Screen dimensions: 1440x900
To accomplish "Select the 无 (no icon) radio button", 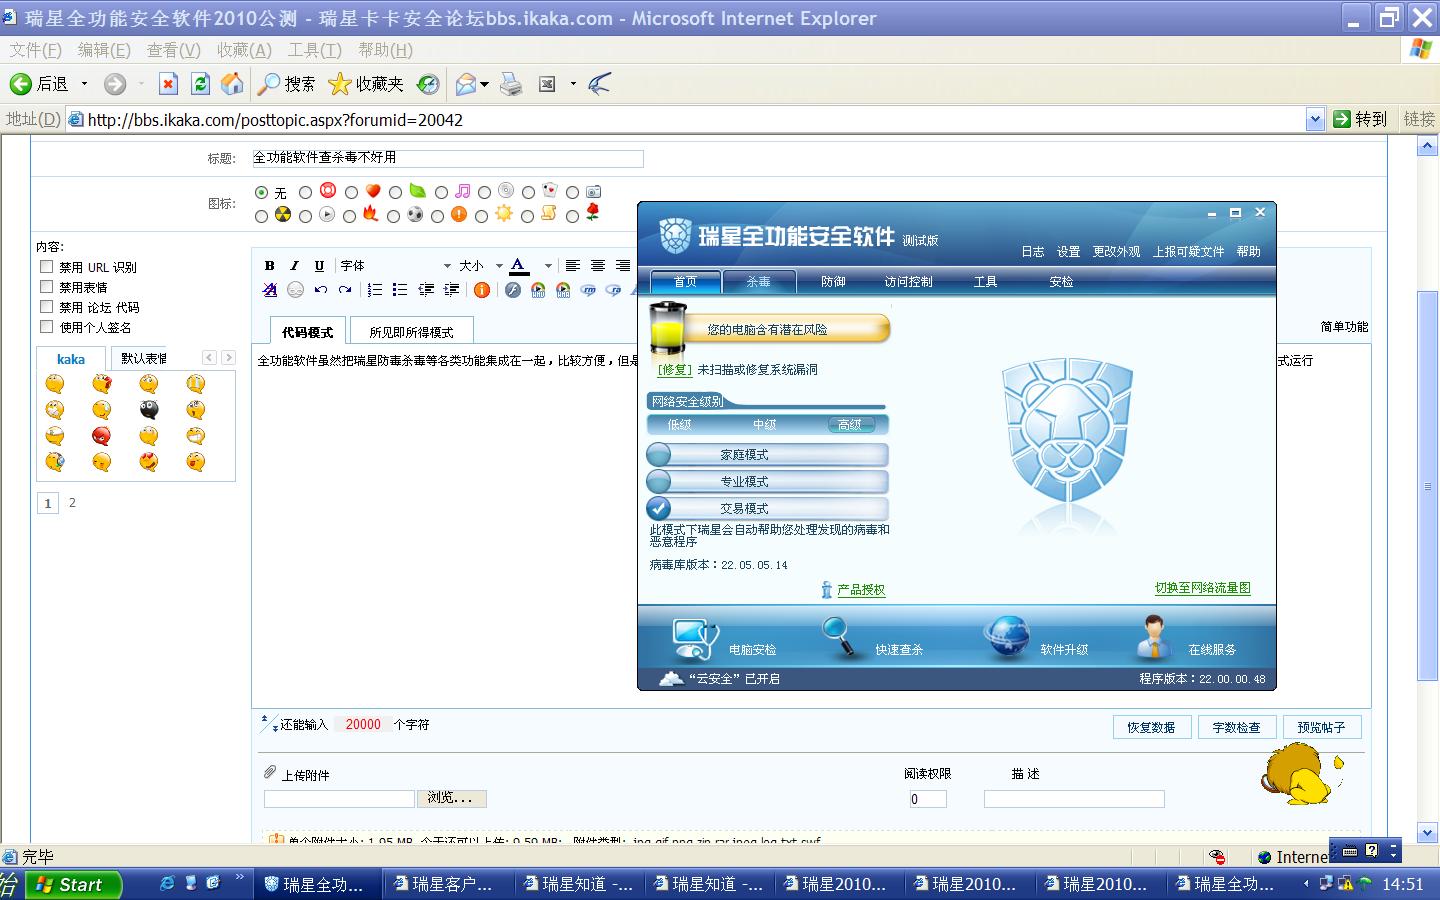I will (262, 192).
